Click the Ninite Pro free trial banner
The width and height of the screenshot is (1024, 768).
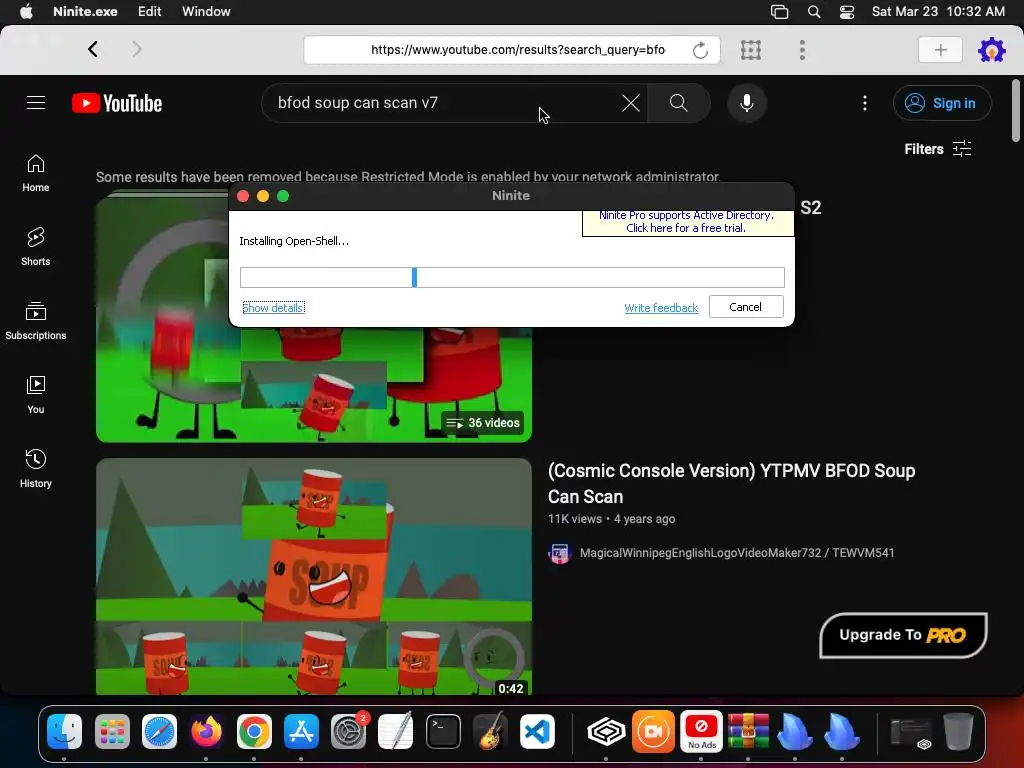coord(687,222)
